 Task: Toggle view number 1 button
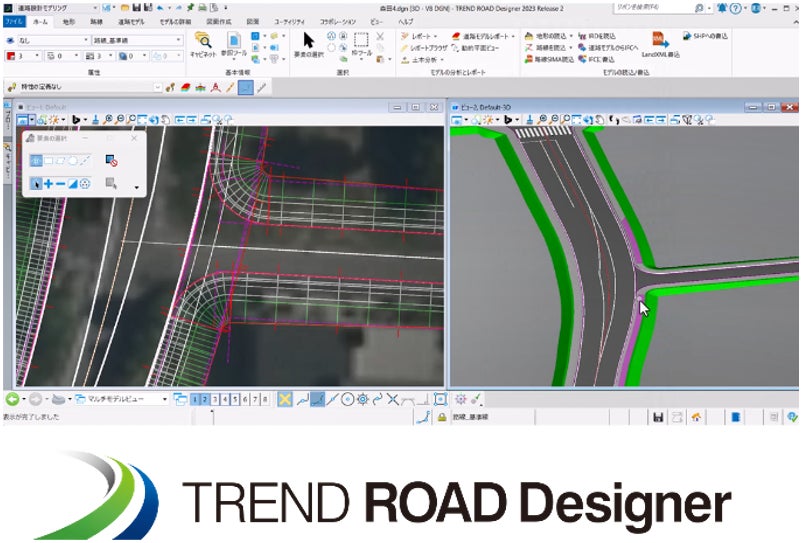[195, 399]
